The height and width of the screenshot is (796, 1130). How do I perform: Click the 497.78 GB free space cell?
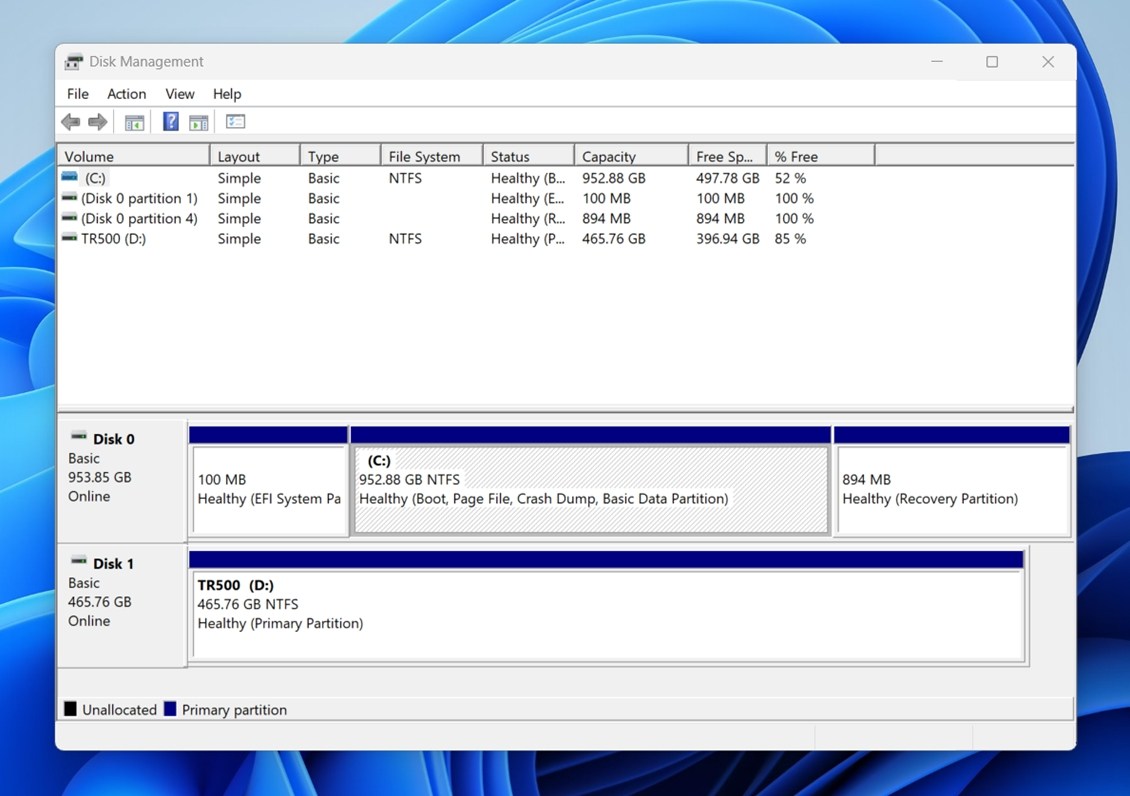click(728, 178)
